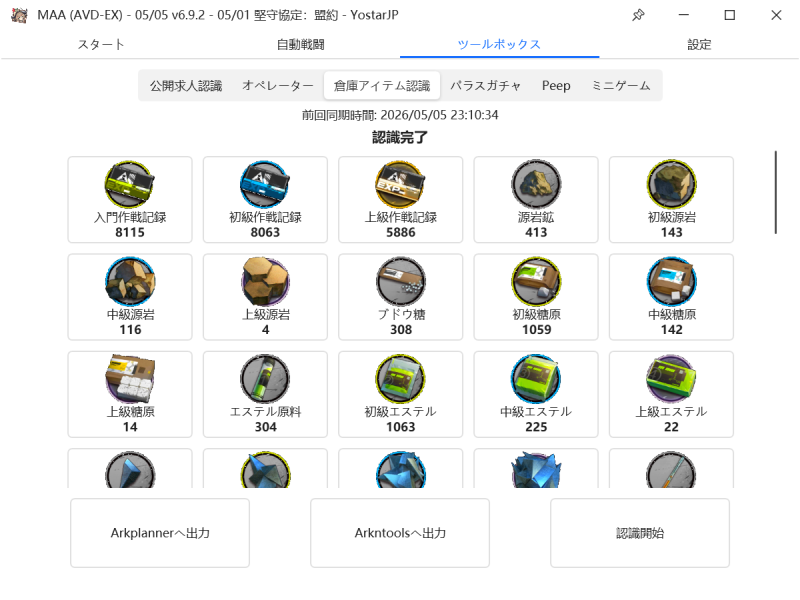Click the count 8115 under 入門作戦記録

pos(130,233)
